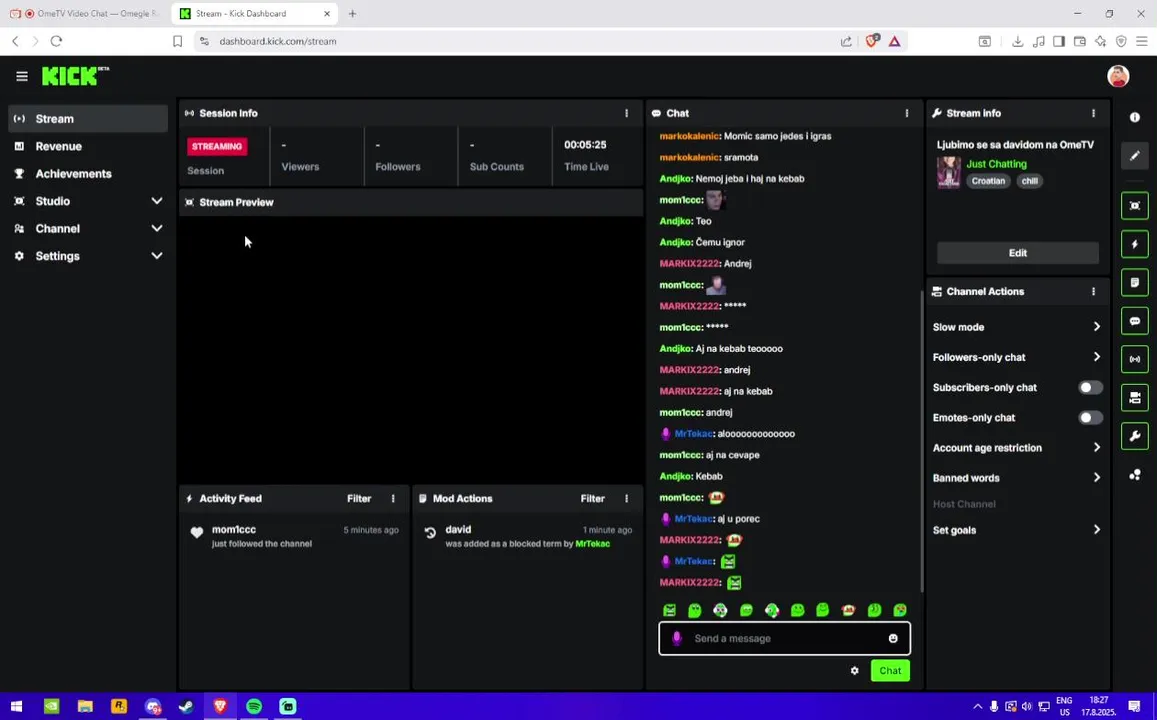Click the chat panel scrollbar
This screenshot has height=720, width=1157.
pos(921,440)
